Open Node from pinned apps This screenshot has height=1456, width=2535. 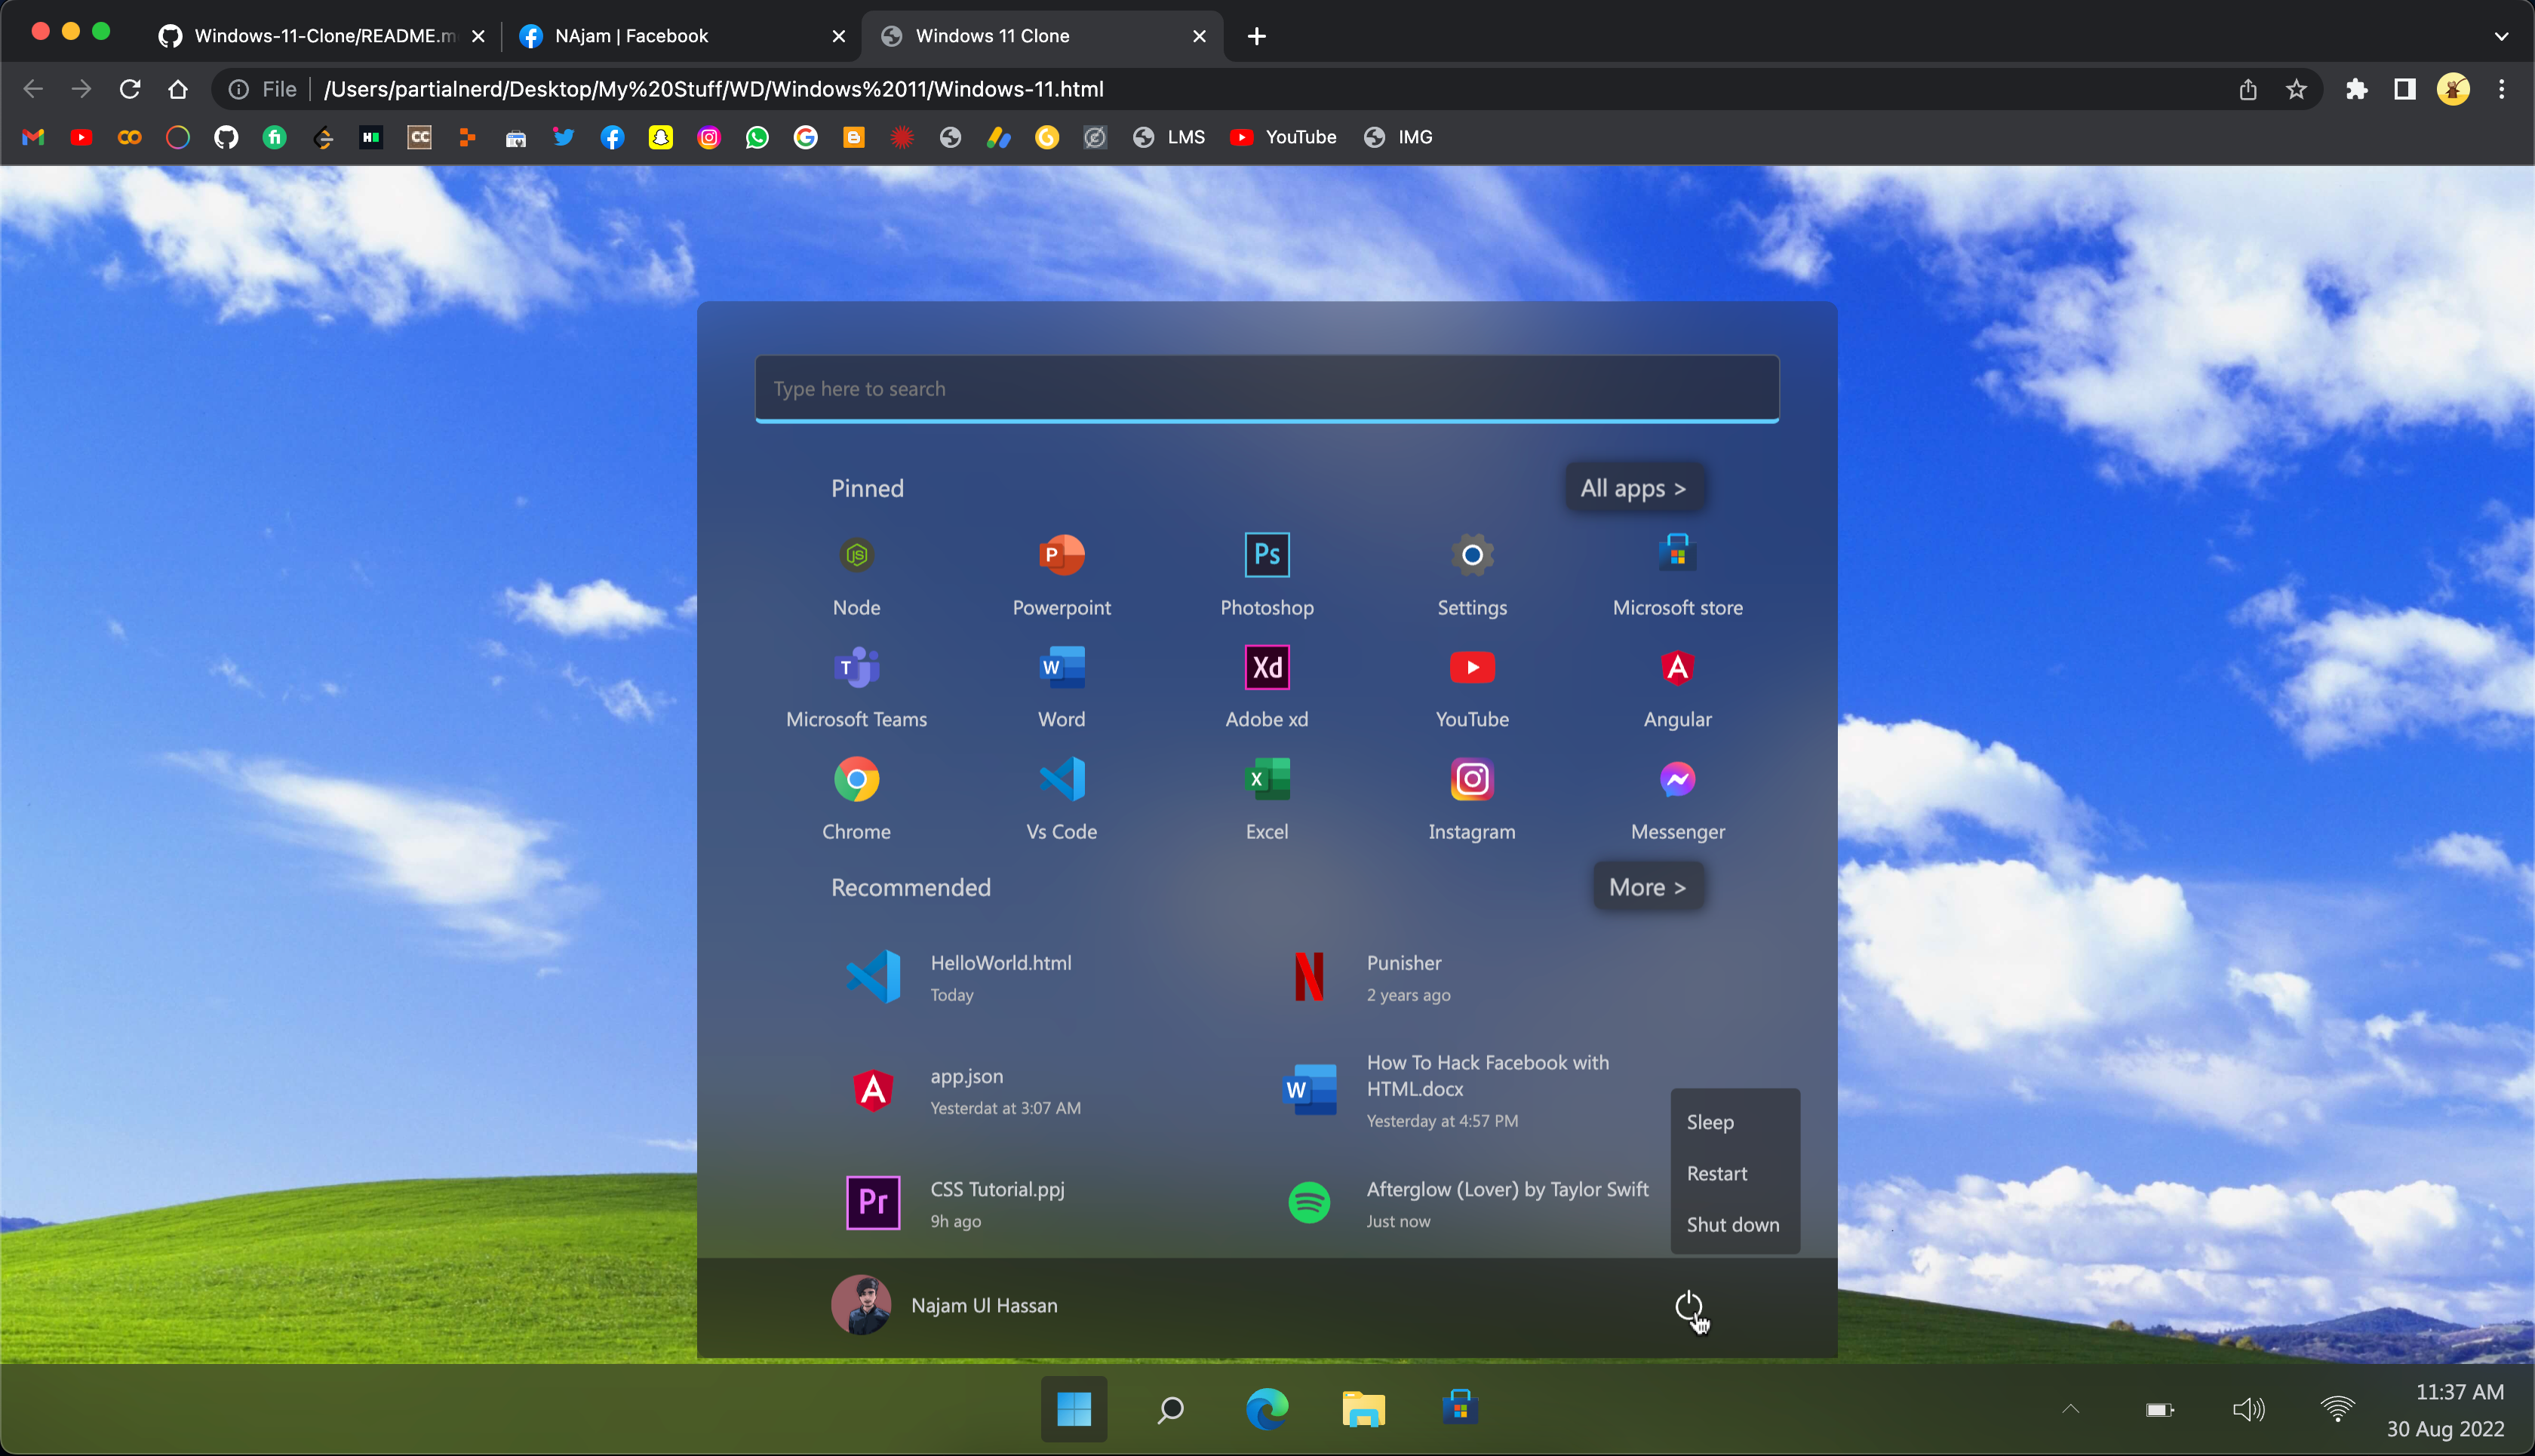coord(856,575)
